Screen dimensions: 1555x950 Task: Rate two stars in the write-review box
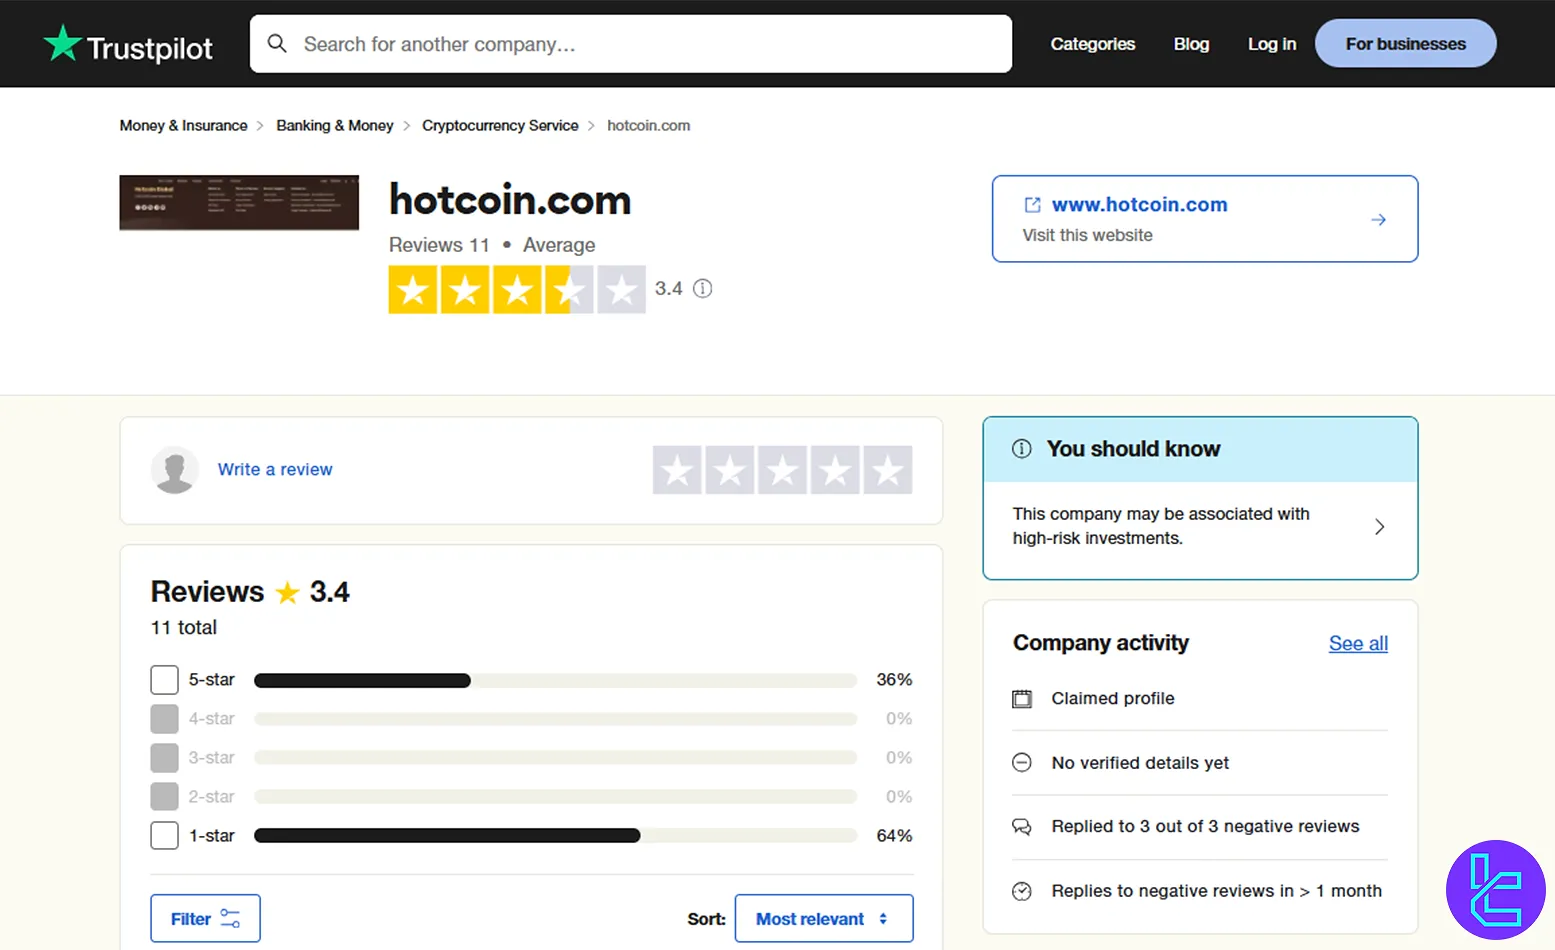730,470
